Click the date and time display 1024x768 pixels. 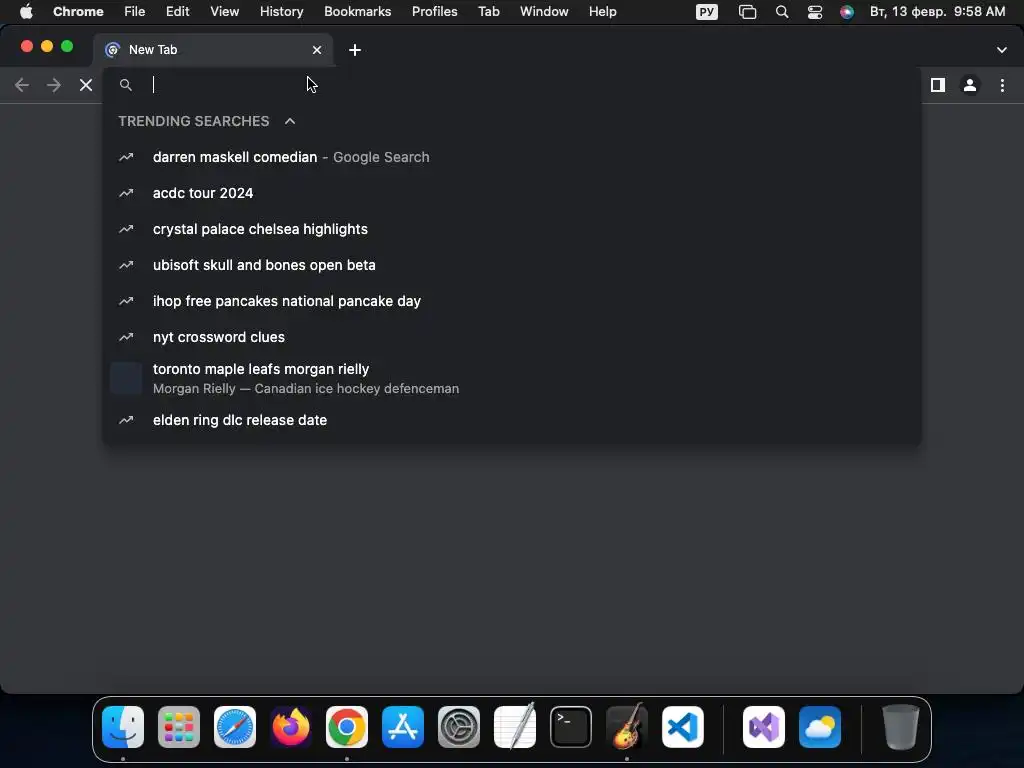coord(937,12)
